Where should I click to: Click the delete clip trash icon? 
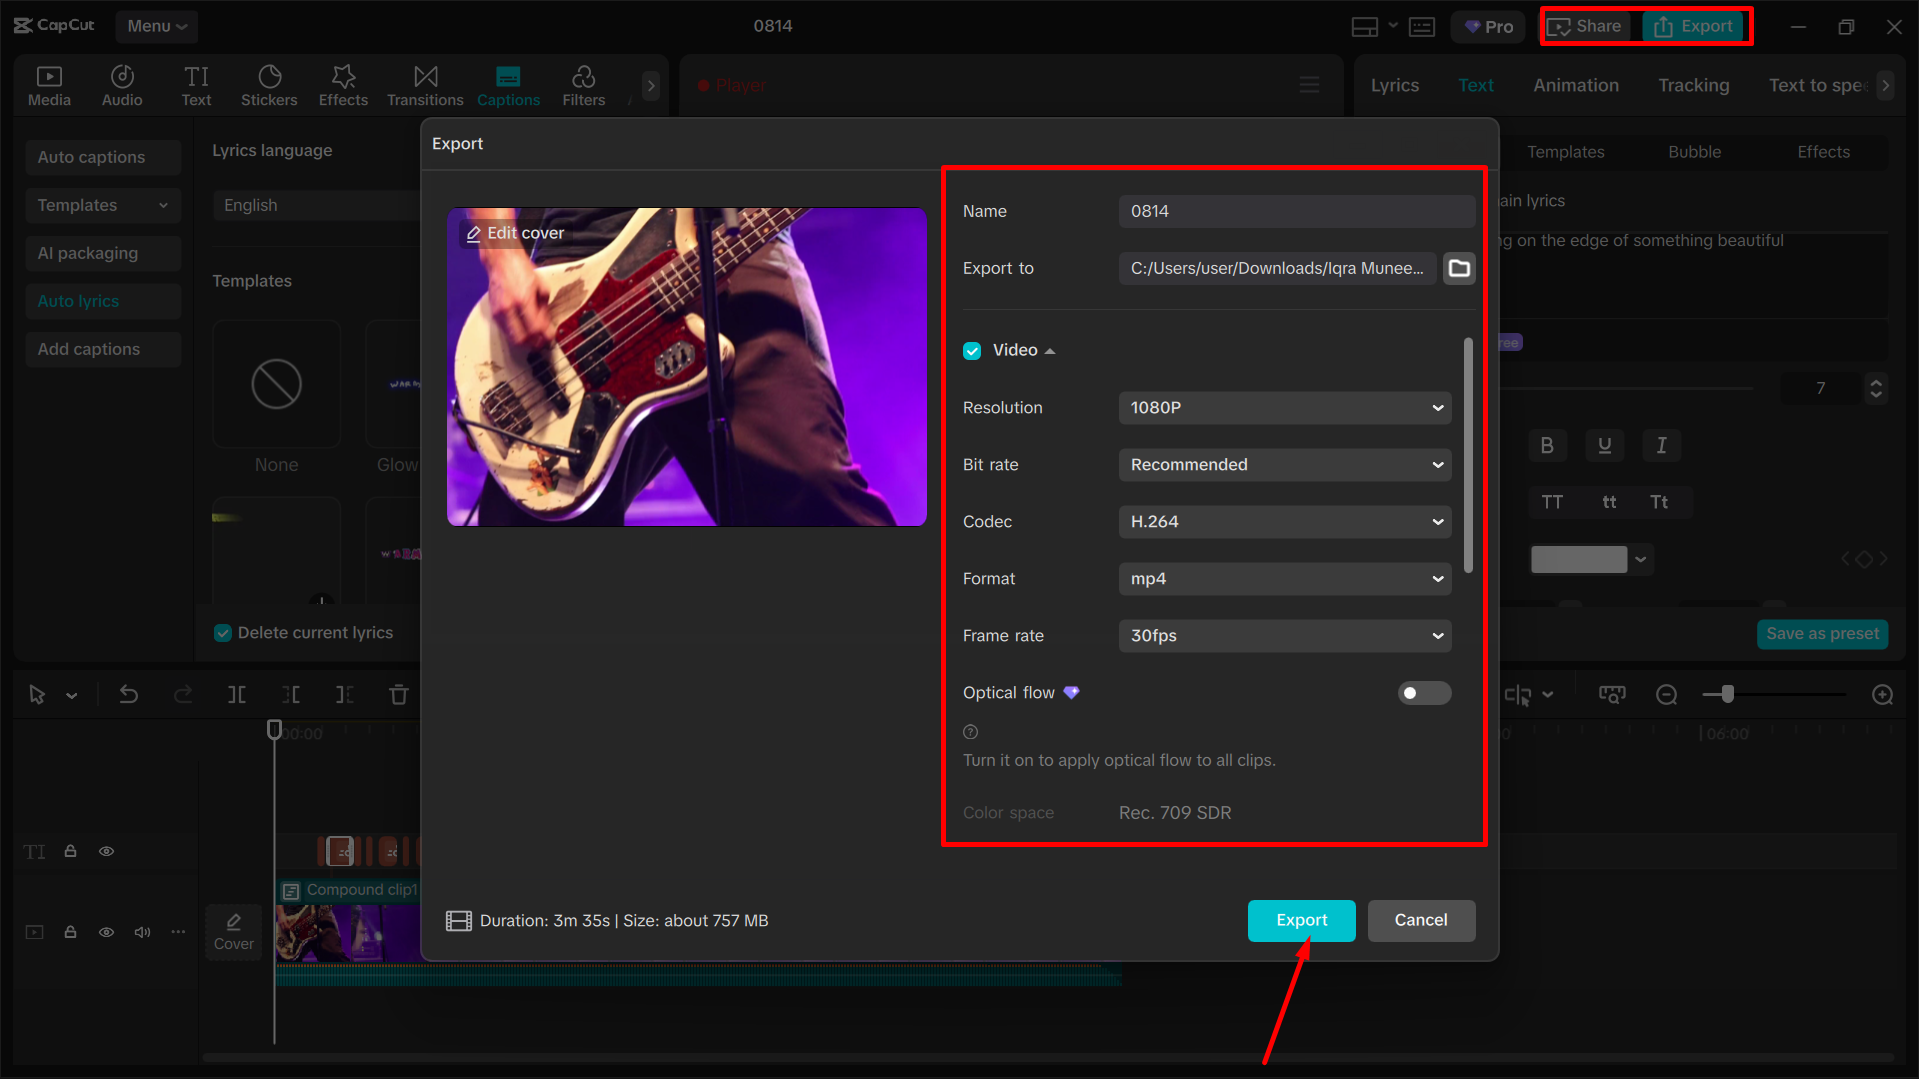[x=398, y=694]
